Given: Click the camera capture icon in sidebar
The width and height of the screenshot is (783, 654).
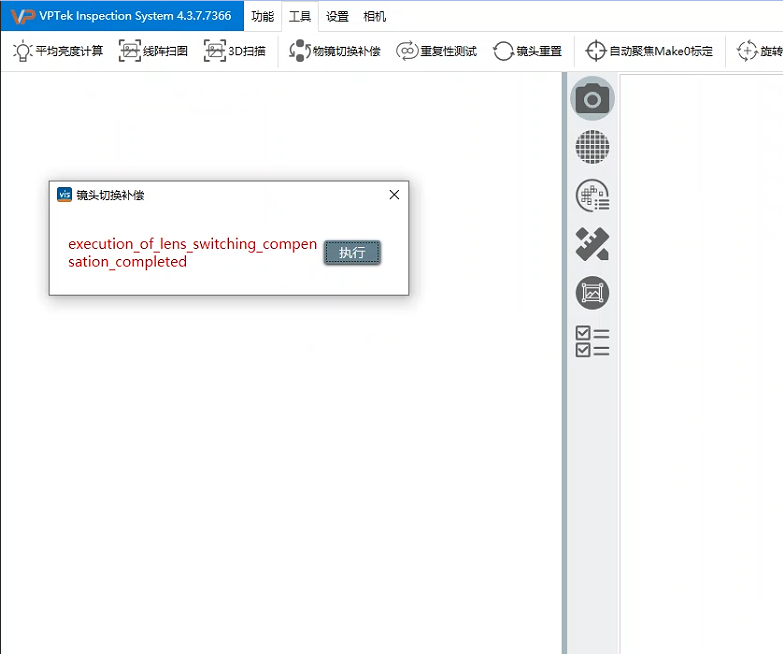Looking at the screenshot, I should click(592, 99).
